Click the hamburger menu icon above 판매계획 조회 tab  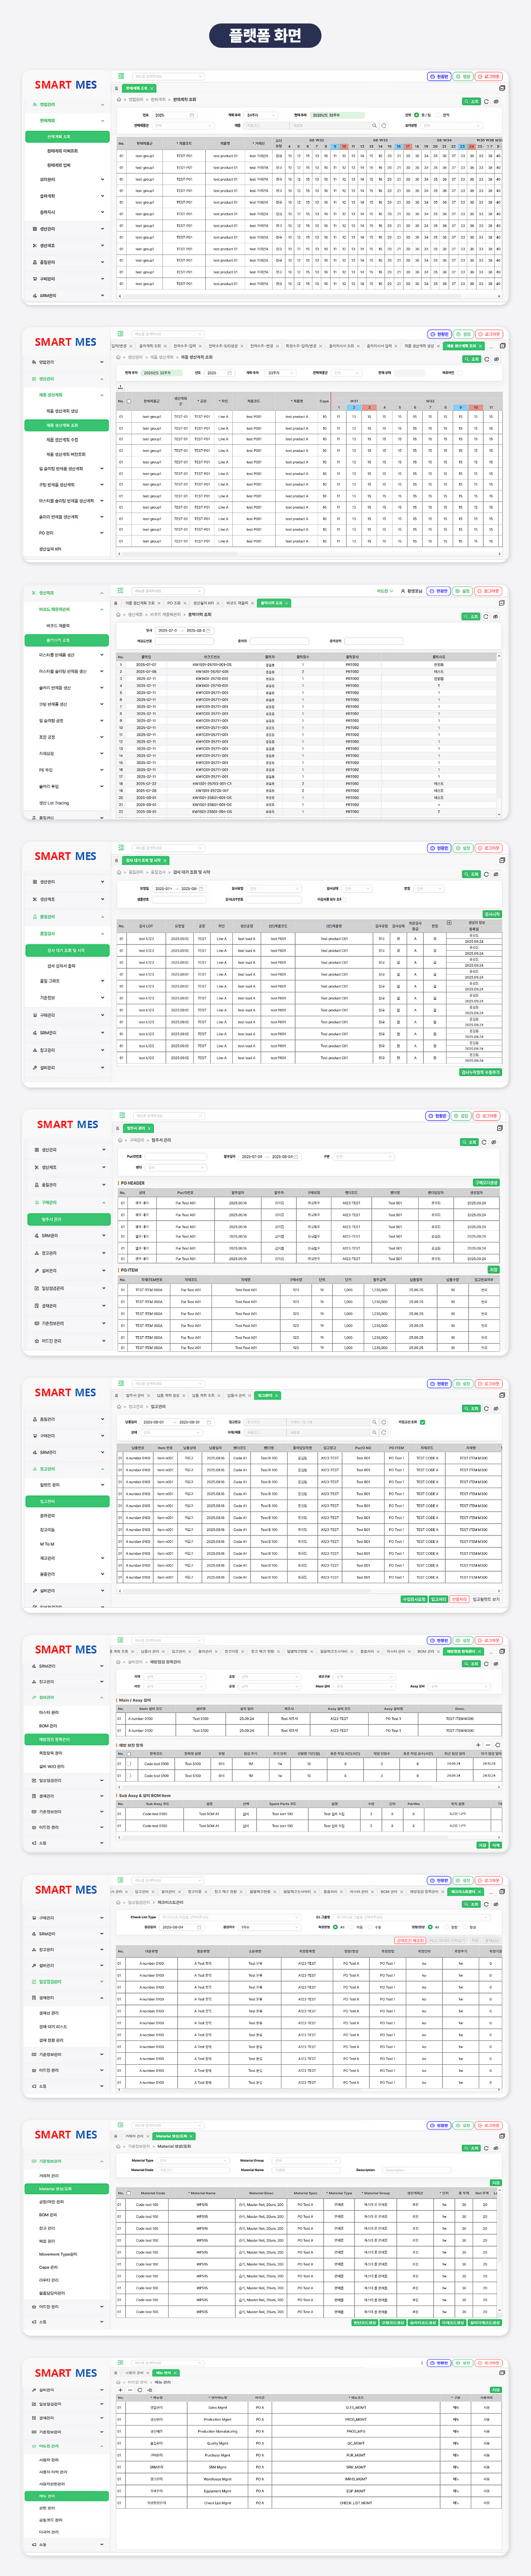(121, 76)
